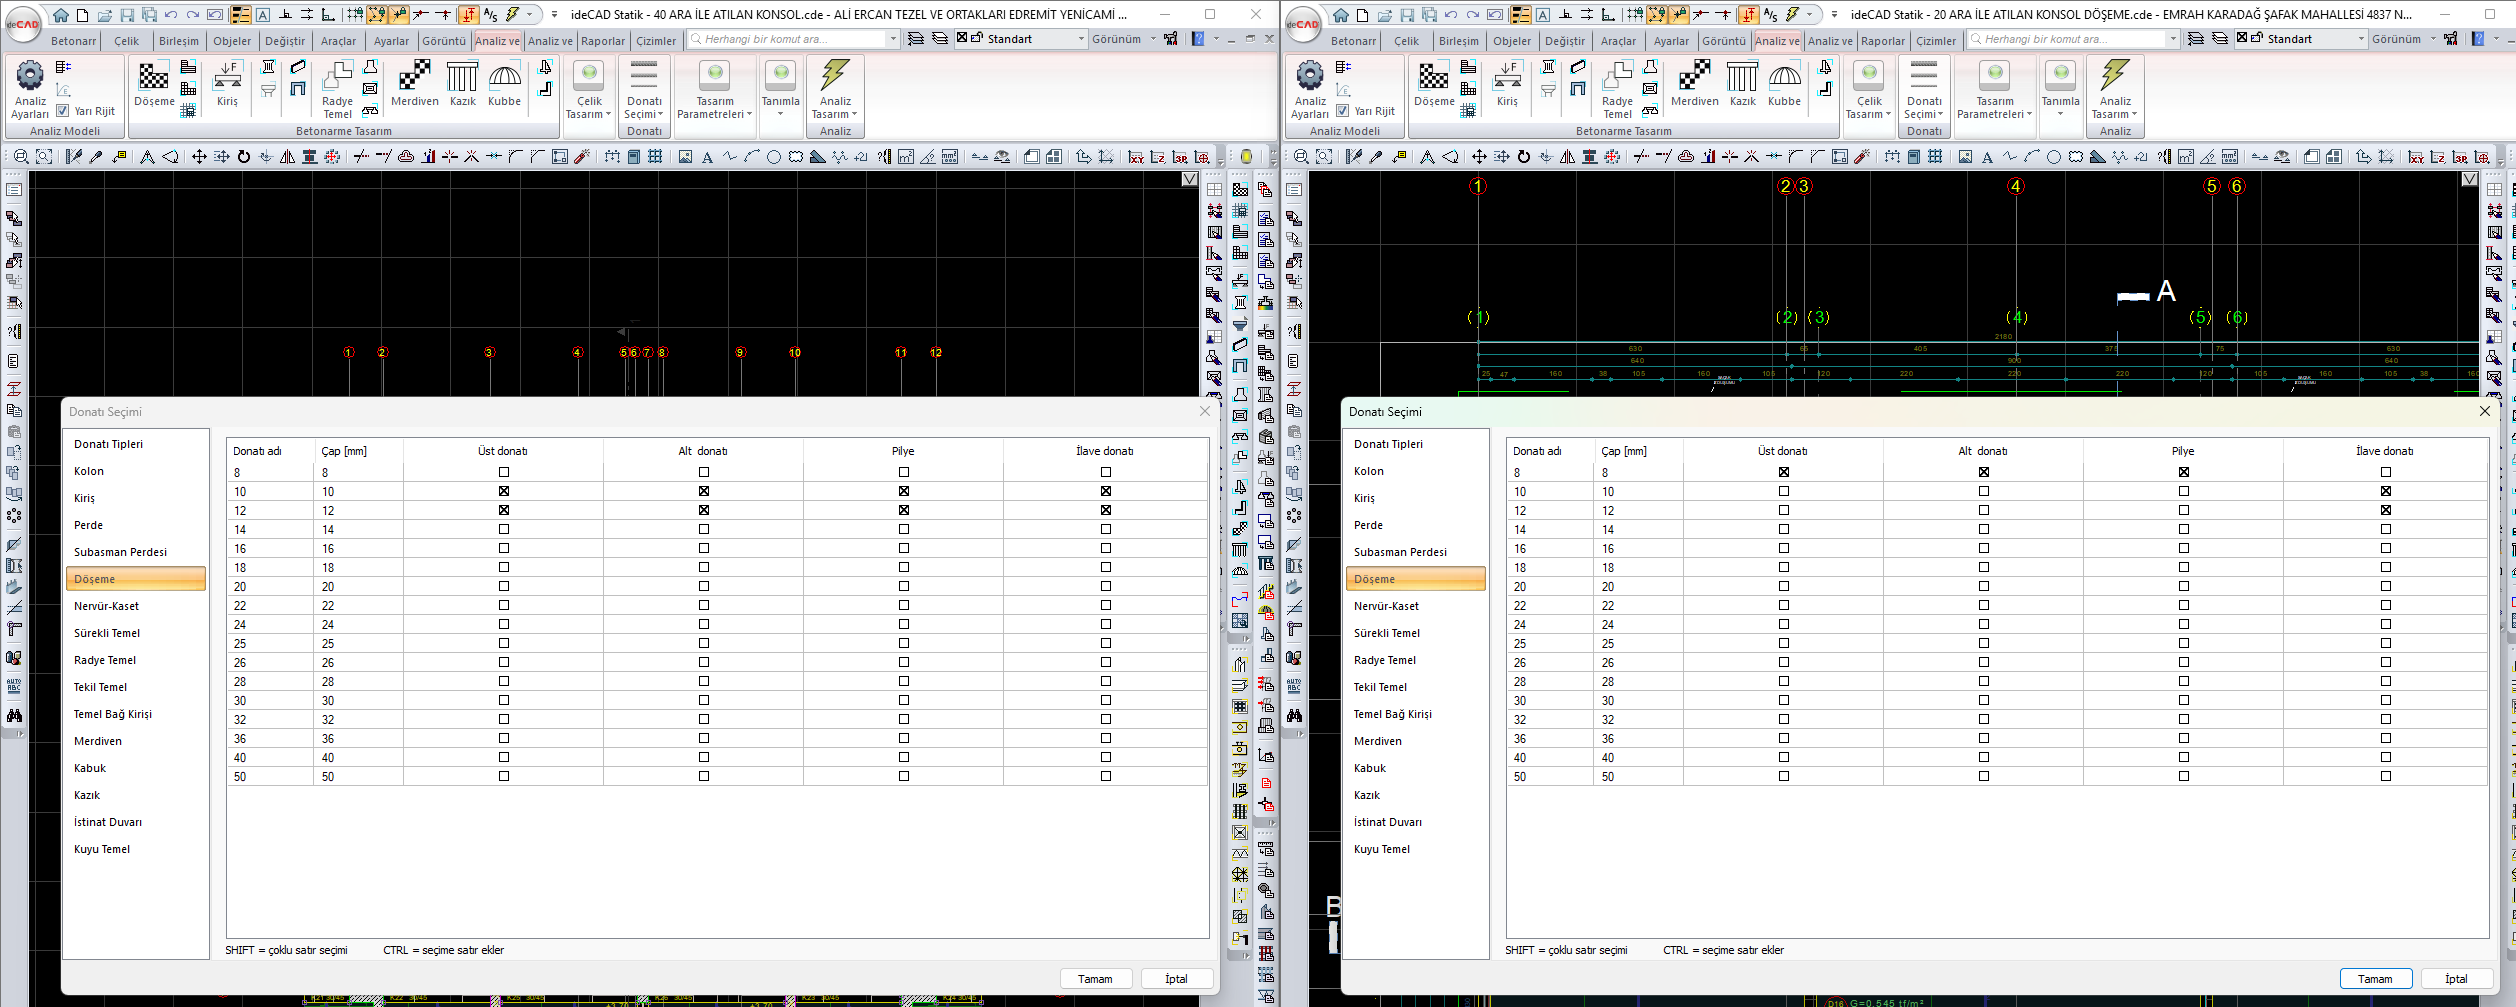Screen dimensions: 2516x1007
Task: Uncheck İlave donatı for diameter 12, right dialog
Action: click(2386, 510)
